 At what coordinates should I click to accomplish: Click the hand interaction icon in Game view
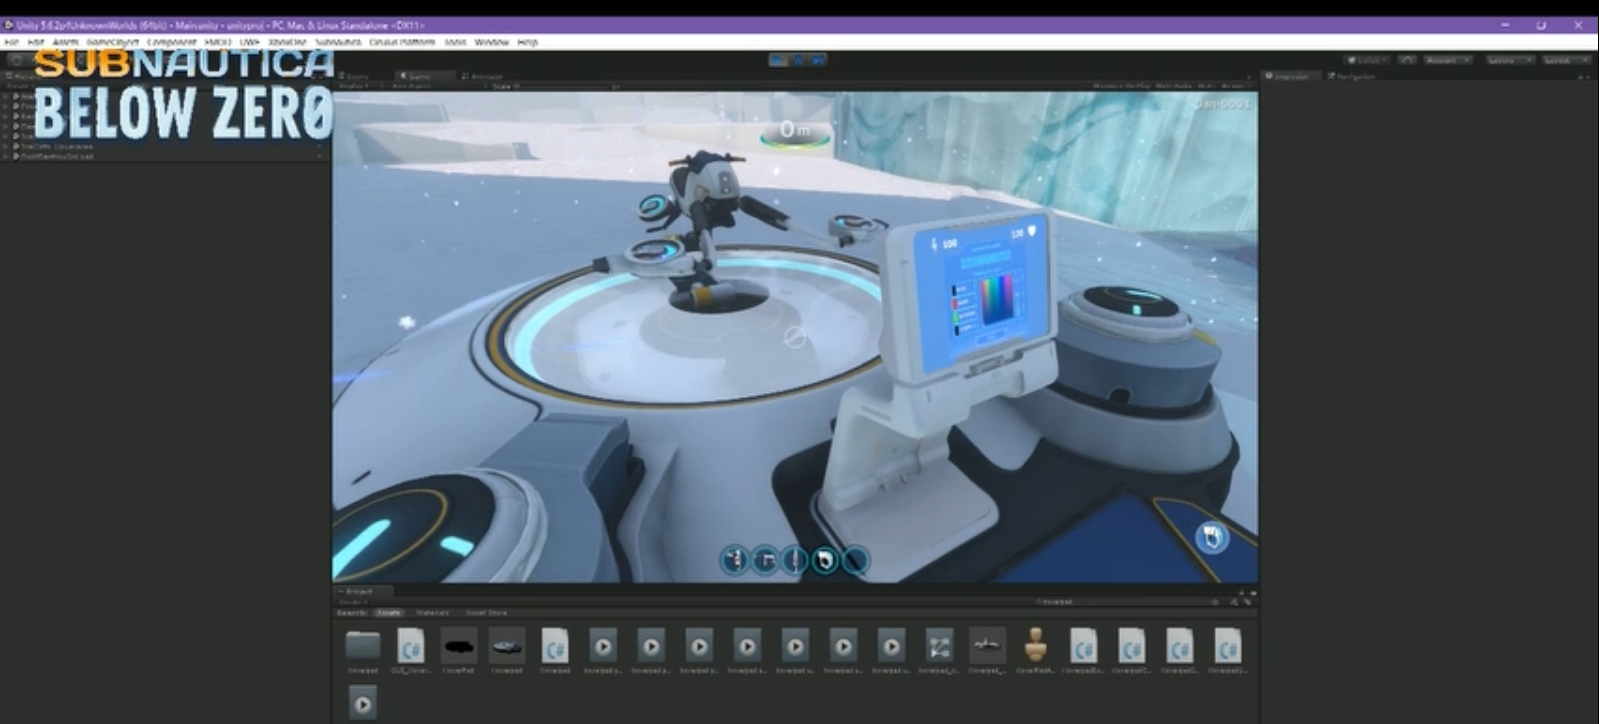click(1212, 537)
